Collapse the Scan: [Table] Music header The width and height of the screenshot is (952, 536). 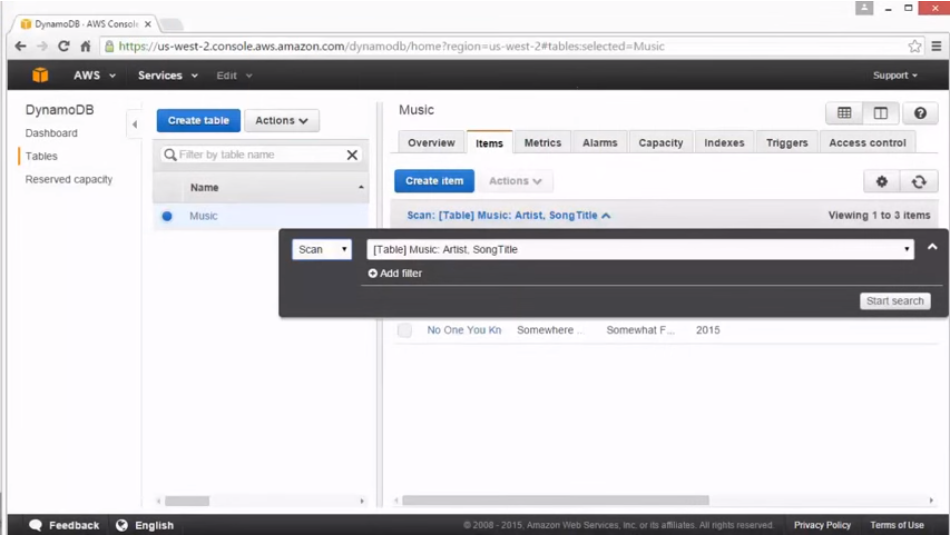(508, 215)
